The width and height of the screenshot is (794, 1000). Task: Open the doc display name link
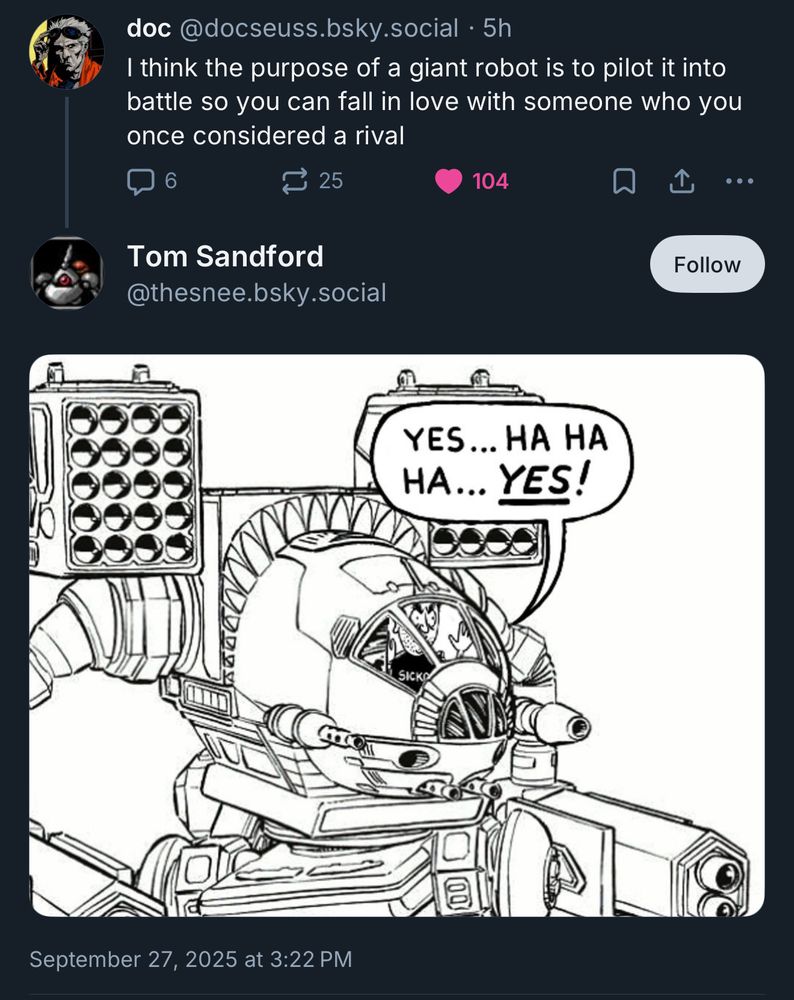tap(148, 29)
